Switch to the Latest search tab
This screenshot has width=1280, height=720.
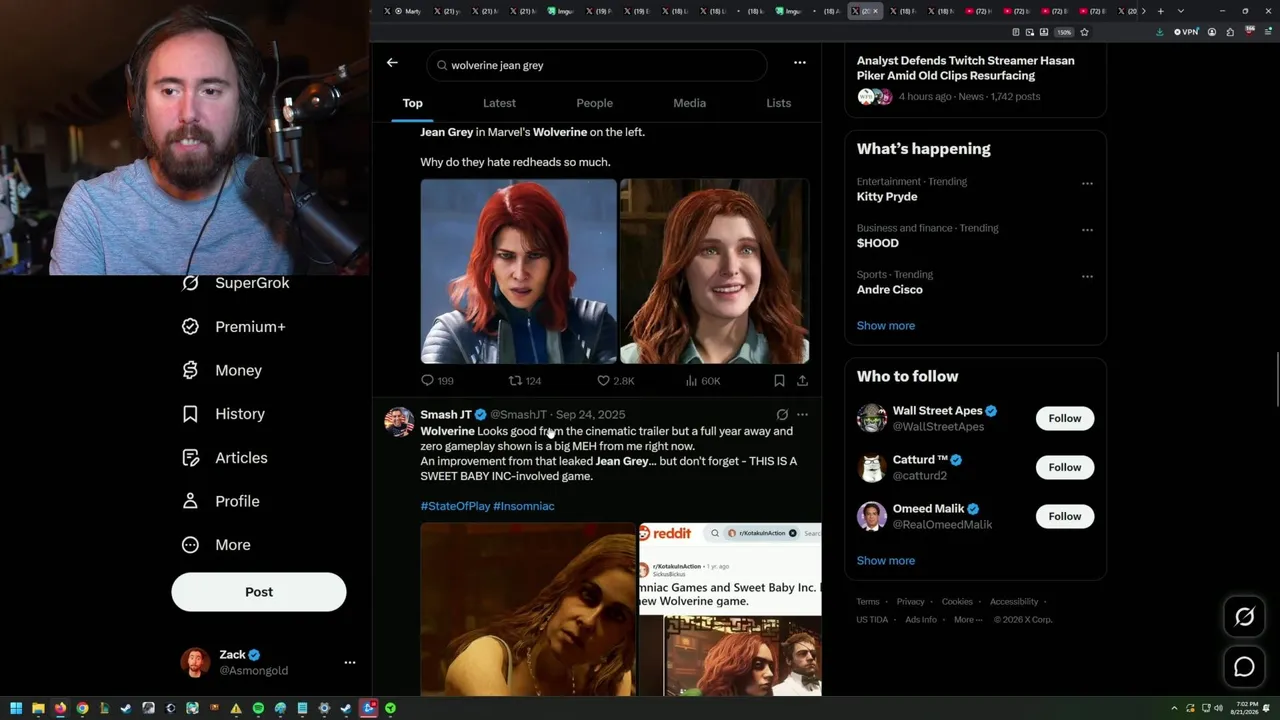[x=499, y=103]
